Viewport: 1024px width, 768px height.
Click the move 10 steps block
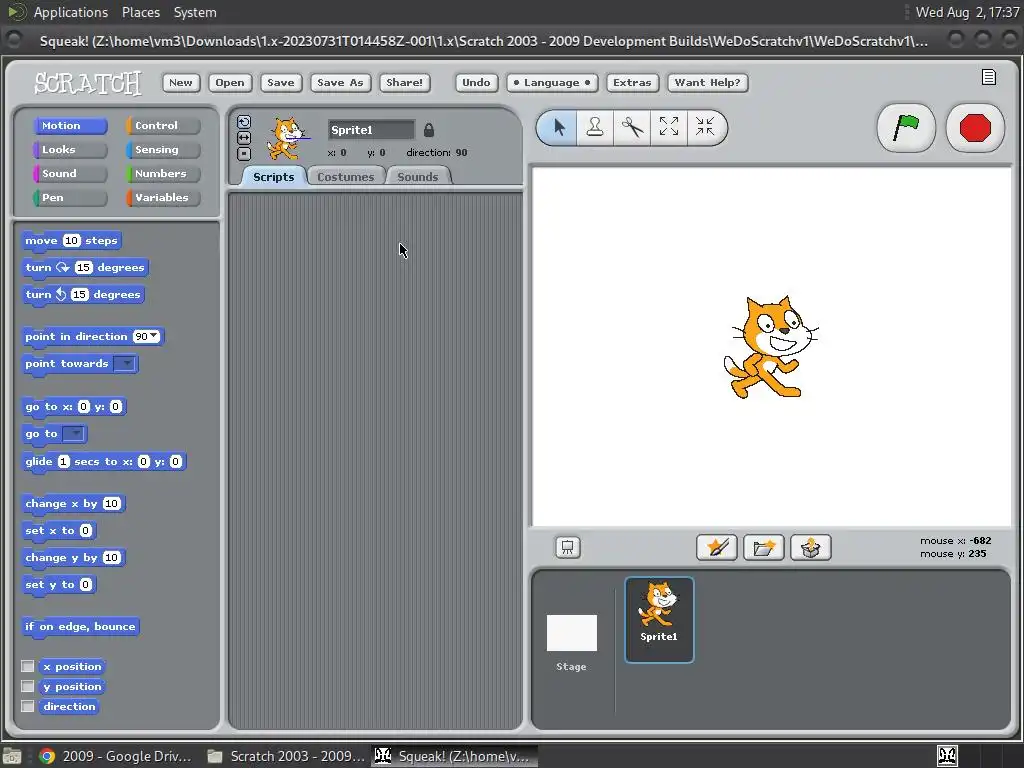[x=71, y=241]
